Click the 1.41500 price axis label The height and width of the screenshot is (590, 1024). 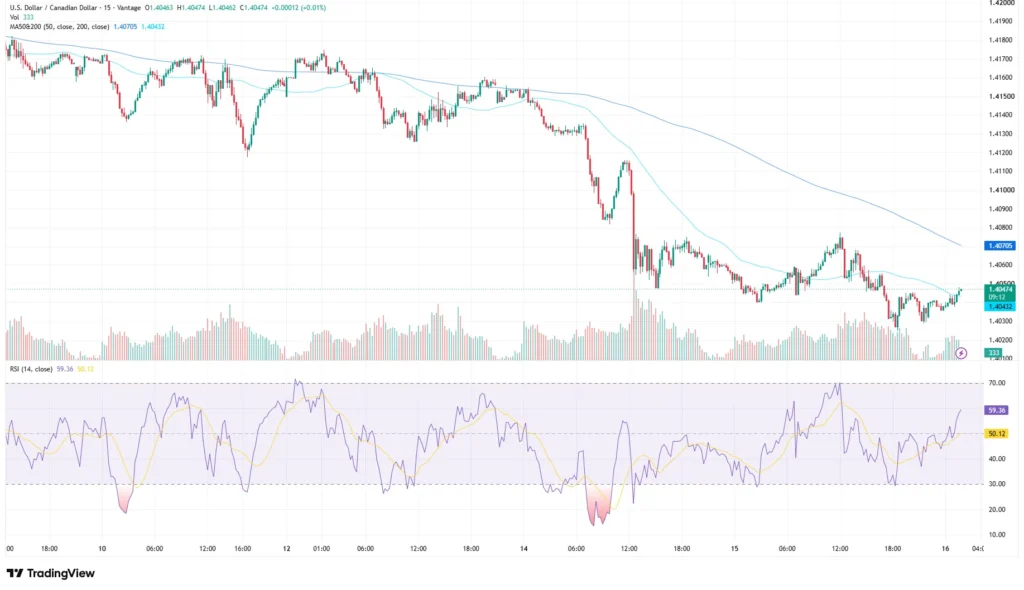(1001, 96)
